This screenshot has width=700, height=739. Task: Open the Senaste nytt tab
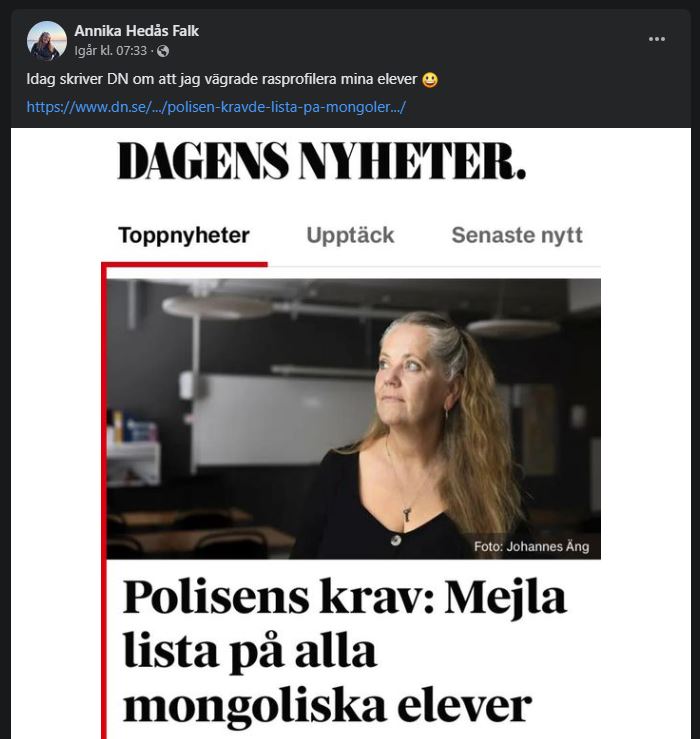click(x=516, y=236)
